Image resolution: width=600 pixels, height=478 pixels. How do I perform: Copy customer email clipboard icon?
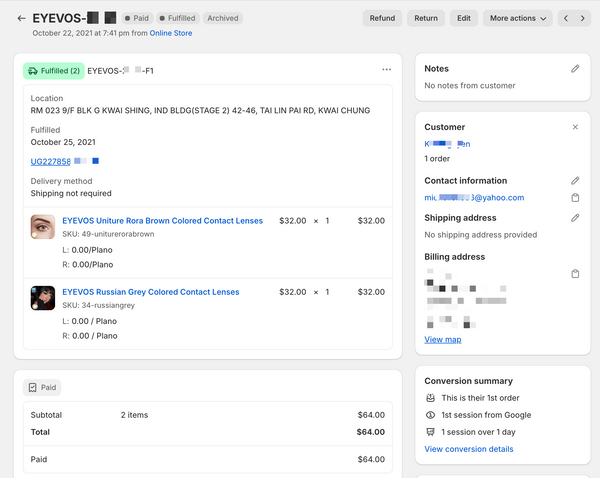tap(575, 197)
